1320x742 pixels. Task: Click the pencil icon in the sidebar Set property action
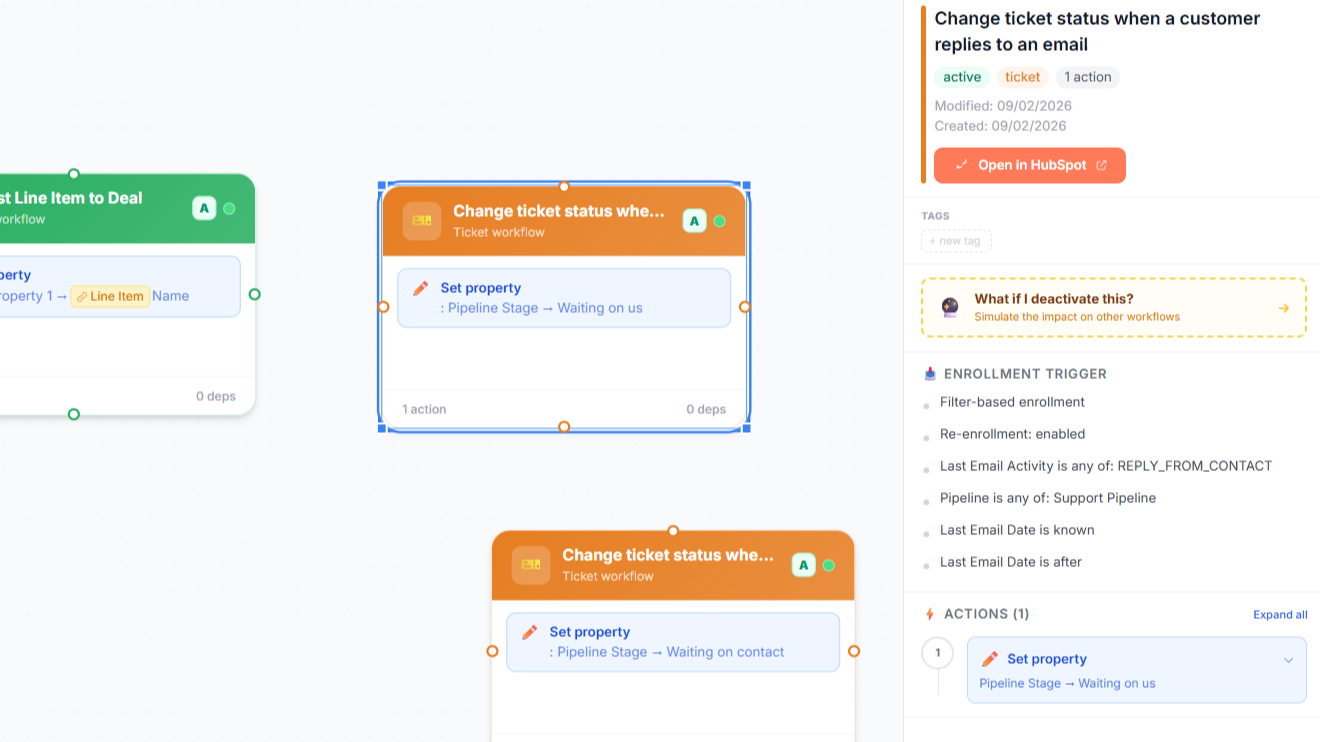pyautogui.click(x=990, y=659)
